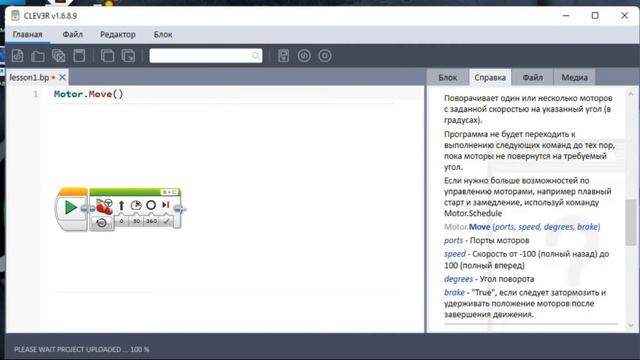The height and width of the screenshot is (360, 640).
Task: Click the run/stop circle icon
Action: pyautogui.click(x=325, y=56)
